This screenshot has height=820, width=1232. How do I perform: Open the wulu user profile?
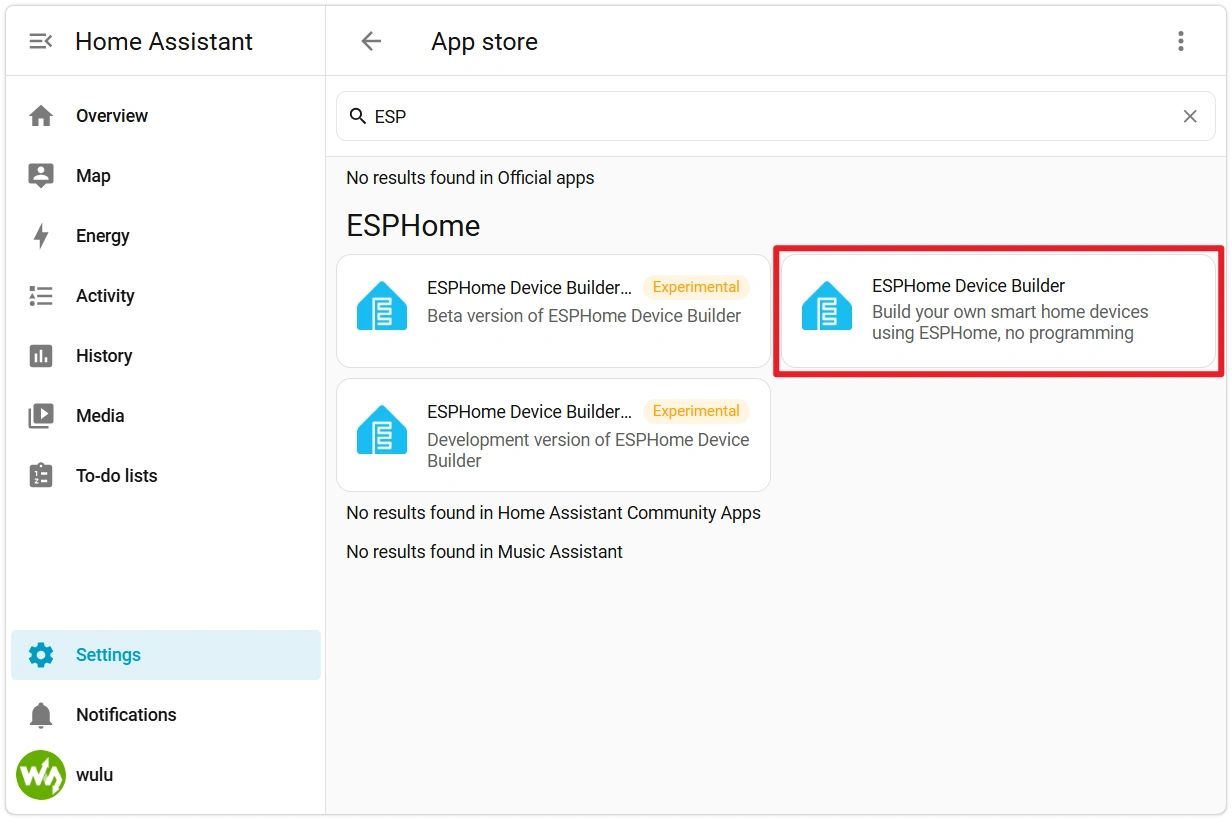pyautogui.click(x=166, y=775)
